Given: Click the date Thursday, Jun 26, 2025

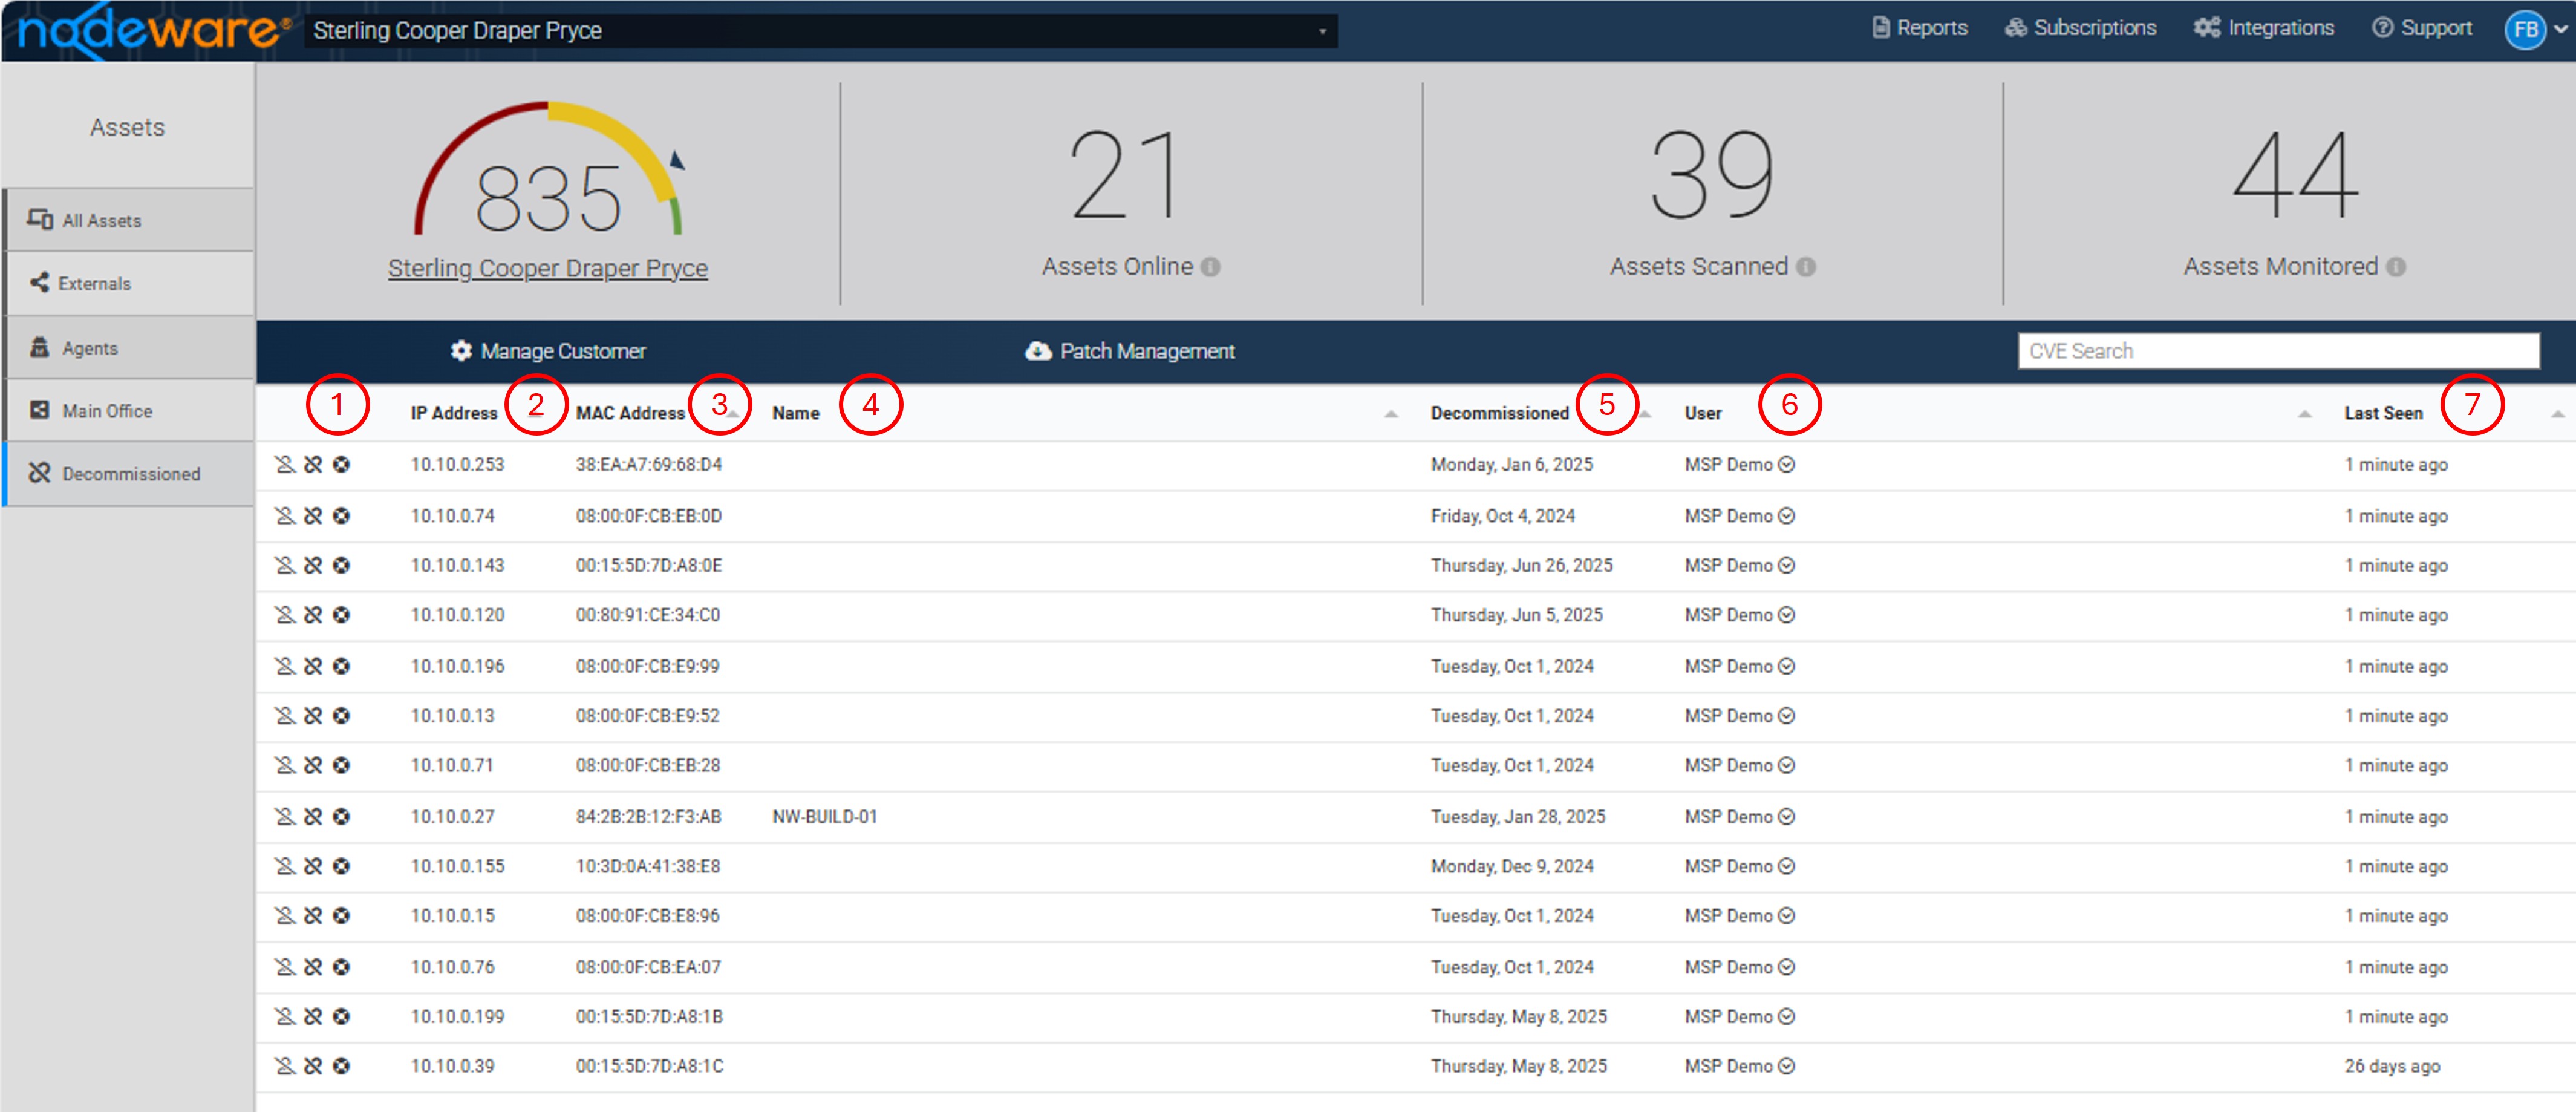Looking at the screenshot, I should click(x=1522, y=566).
